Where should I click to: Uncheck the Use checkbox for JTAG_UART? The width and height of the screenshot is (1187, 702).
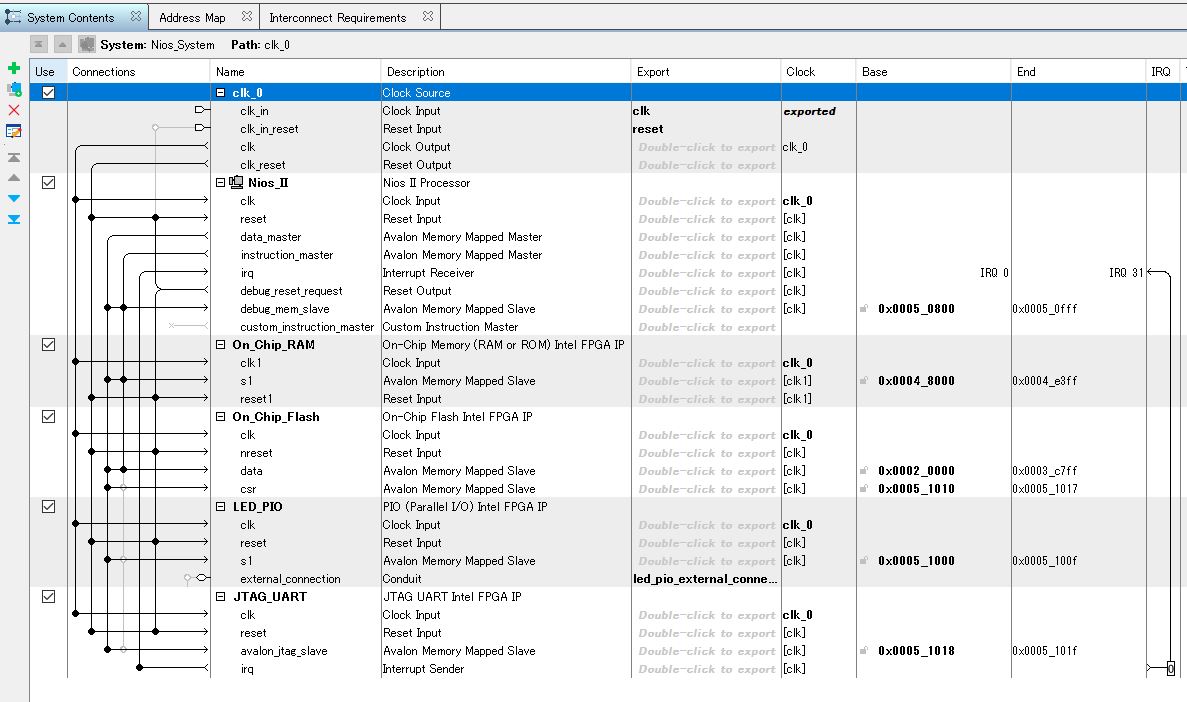48,597
